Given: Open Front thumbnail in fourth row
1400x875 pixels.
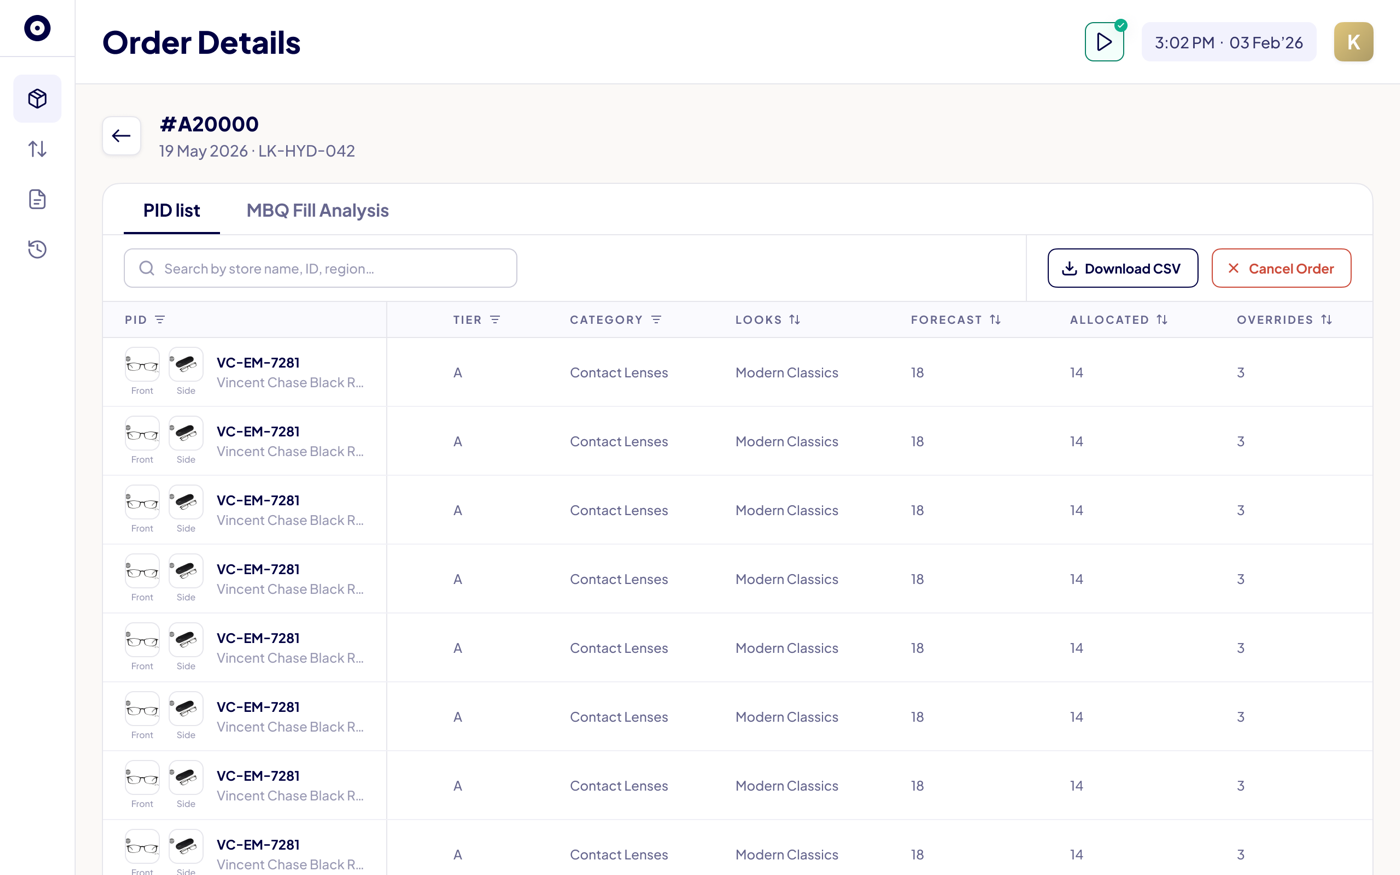Looking at the screenshot, I should pyautogui.click(x=142, y=572).
